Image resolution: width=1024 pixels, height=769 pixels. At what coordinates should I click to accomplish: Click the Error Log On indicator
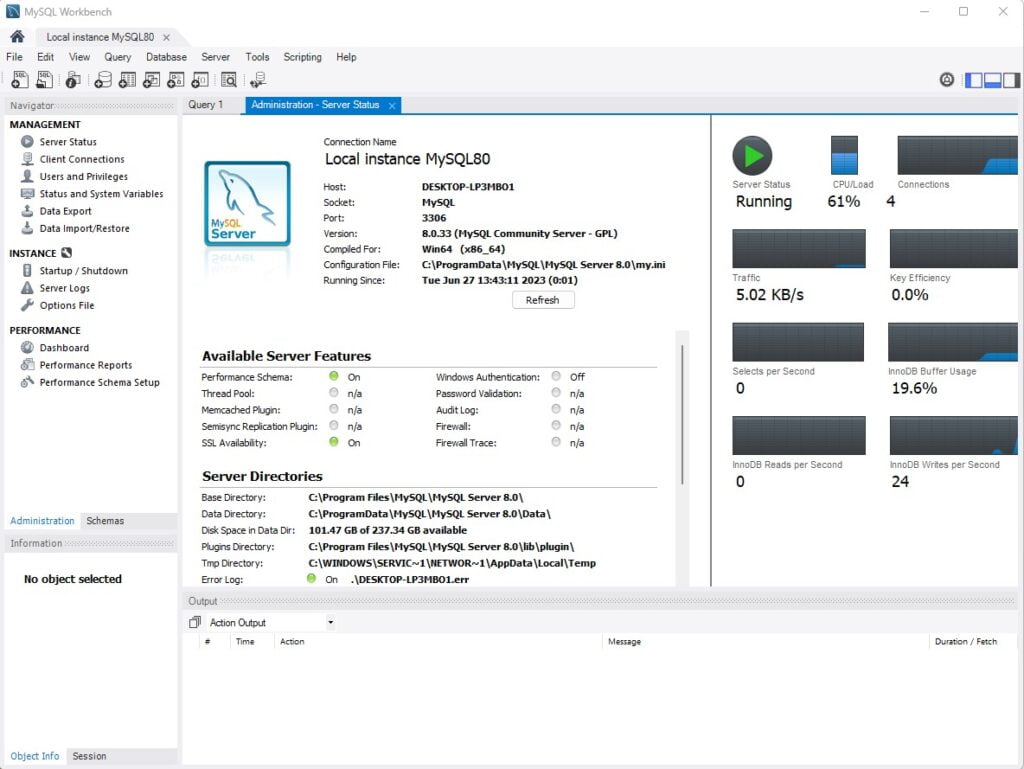click(312, 578)
